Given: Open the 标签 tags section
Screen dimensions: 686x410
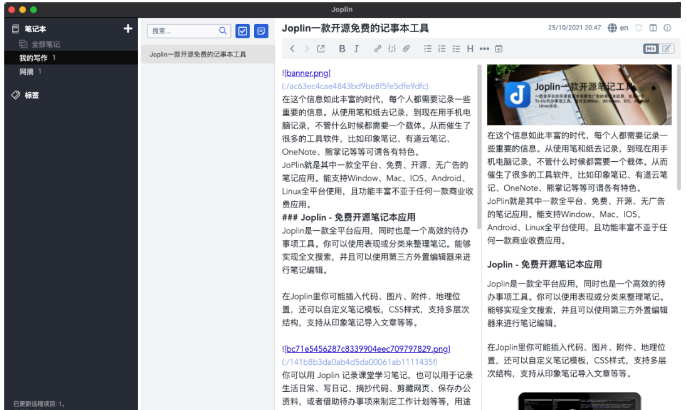Looking at the screenshot, I should click(25, 95).
